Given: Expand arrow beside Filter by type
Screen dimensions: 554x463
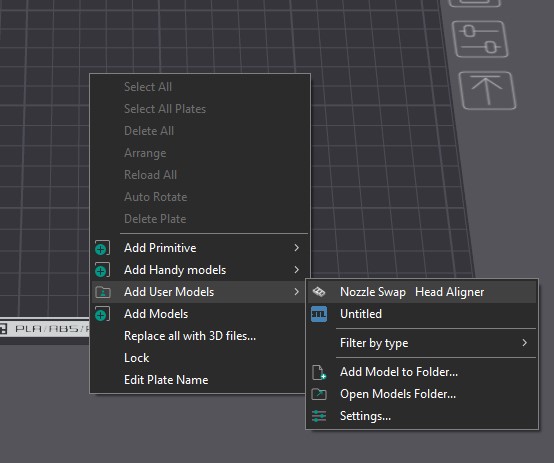Looking at the screenshot, I should (x=525, y=343).
